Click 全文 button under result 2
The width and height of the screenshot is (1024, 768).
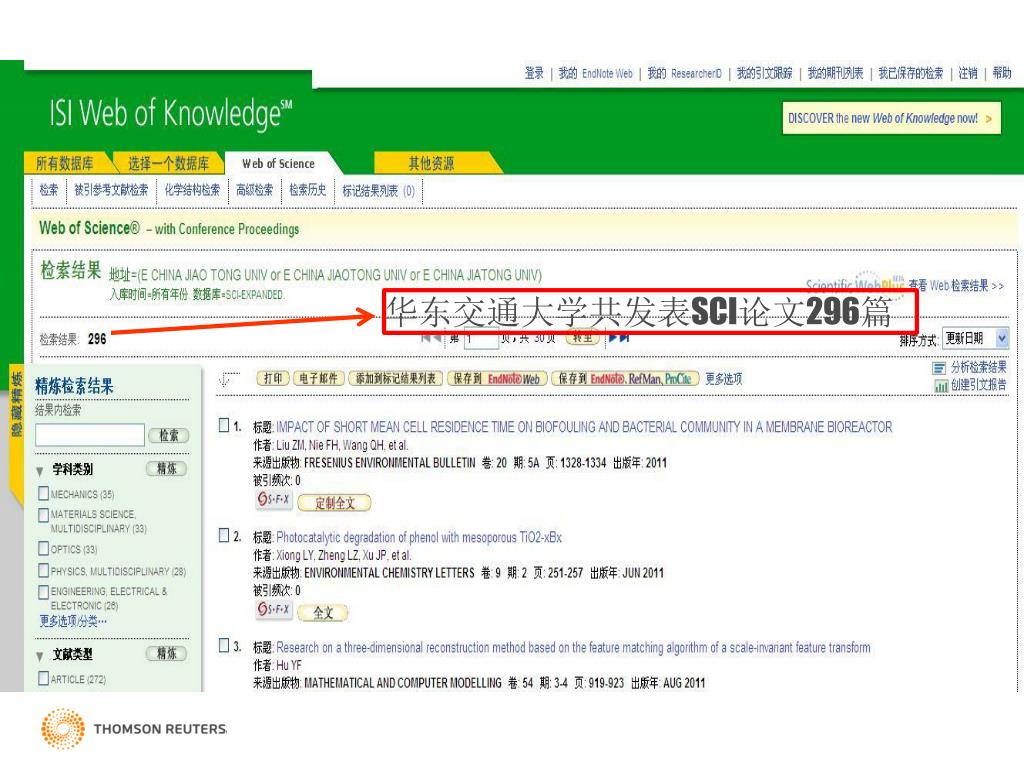point(323,613)
